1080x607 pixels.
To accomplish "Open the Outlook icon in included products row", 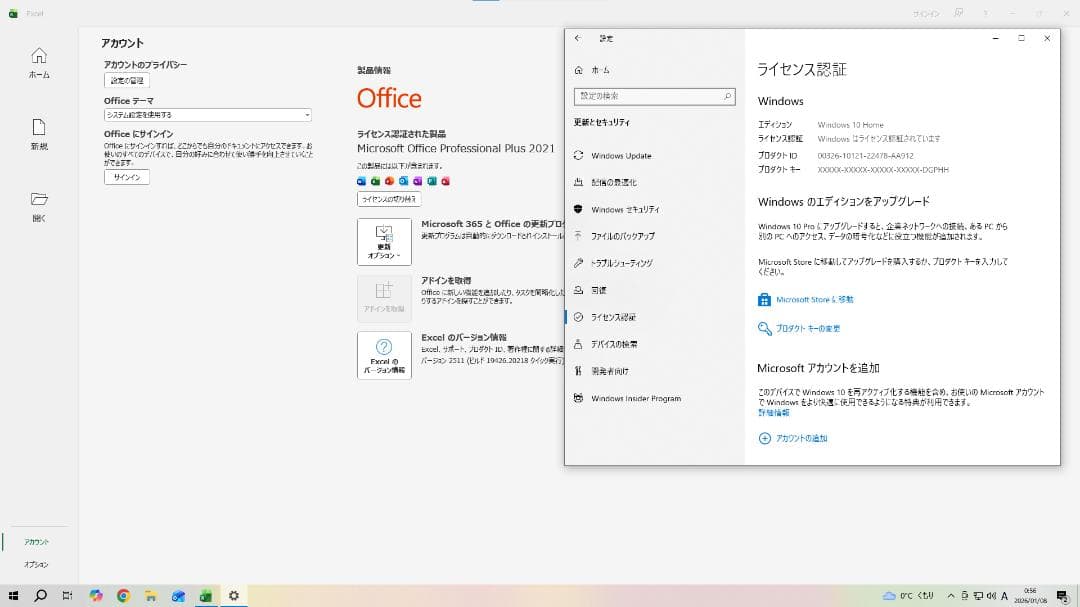I will tap(402, 181).
